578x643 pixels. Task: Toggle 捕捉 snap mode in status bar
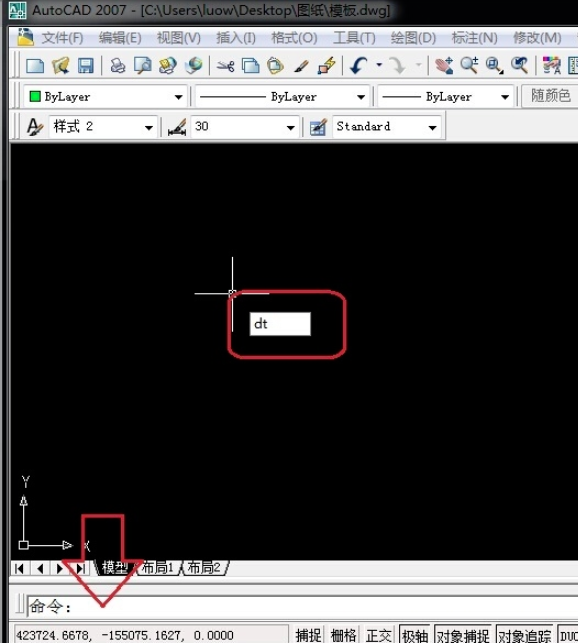click(308, 635)
